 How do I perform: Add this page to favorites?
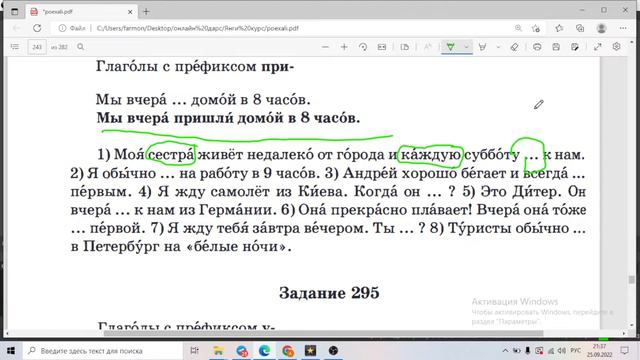tap(536, 28)
